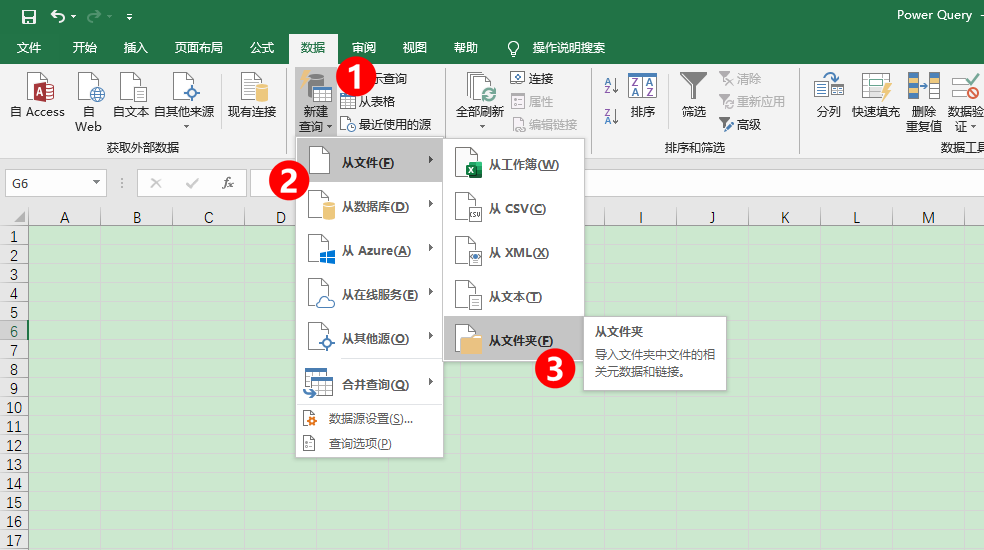Sort ascending A to Z

[611, 85]
